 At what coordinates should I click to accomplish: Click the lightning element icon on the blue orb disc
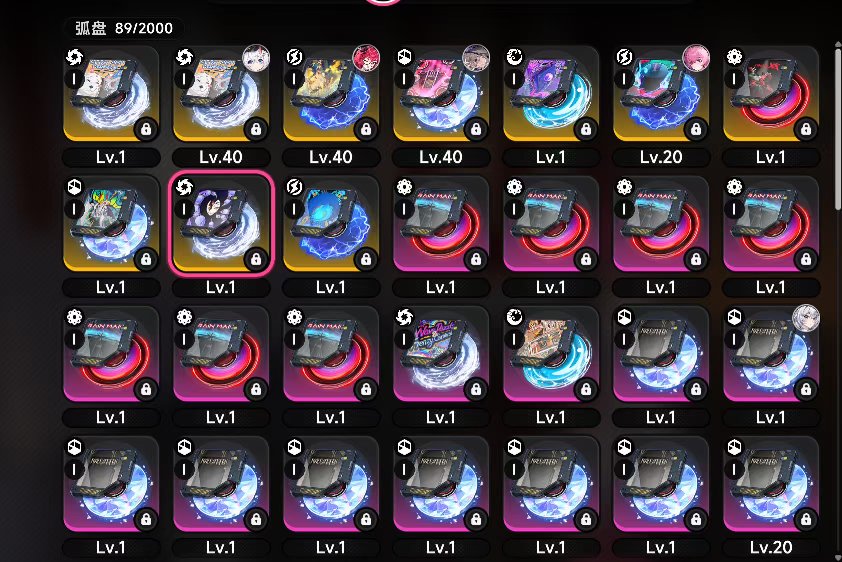(294, 187)
